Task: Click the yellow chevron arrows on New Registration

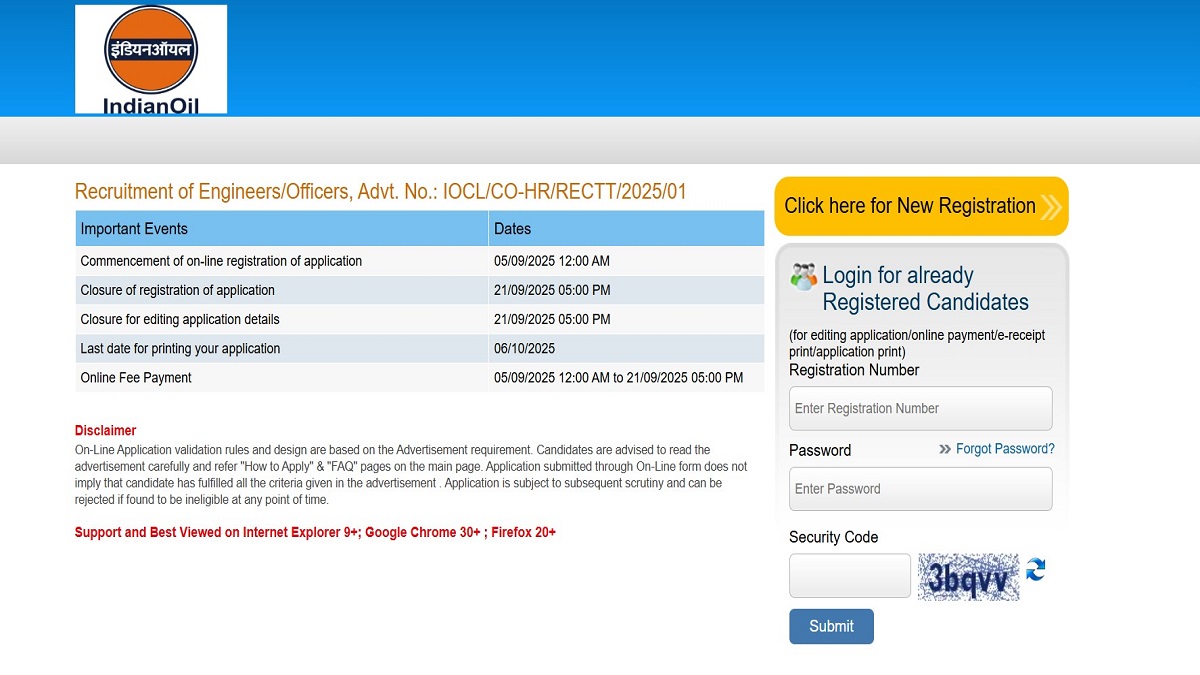Action: click(1051, 206)
